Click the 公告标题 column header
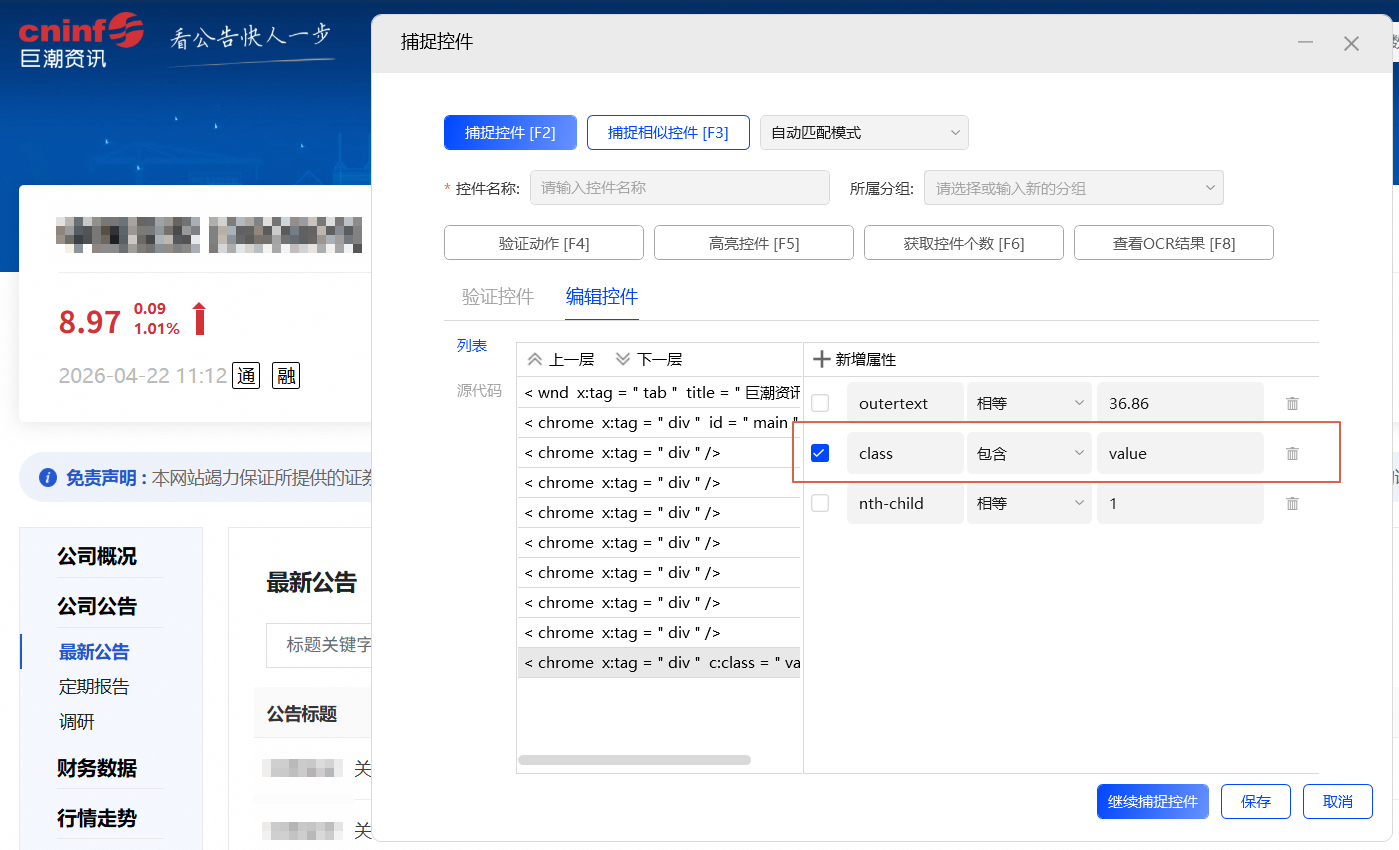This screenshot has width=1399, height=850. tap(302, 714)
